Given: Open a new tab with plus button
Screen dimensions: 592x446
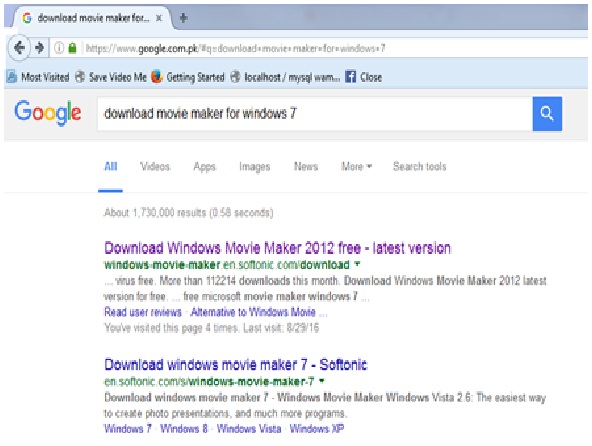Looking at the screenshot, I should pos(183,18).
